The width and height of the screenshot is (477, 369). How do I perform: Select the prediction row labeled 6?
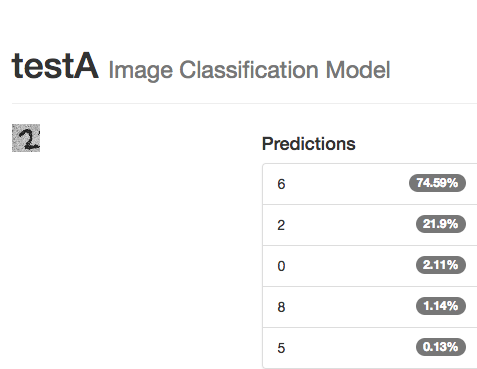370,184
